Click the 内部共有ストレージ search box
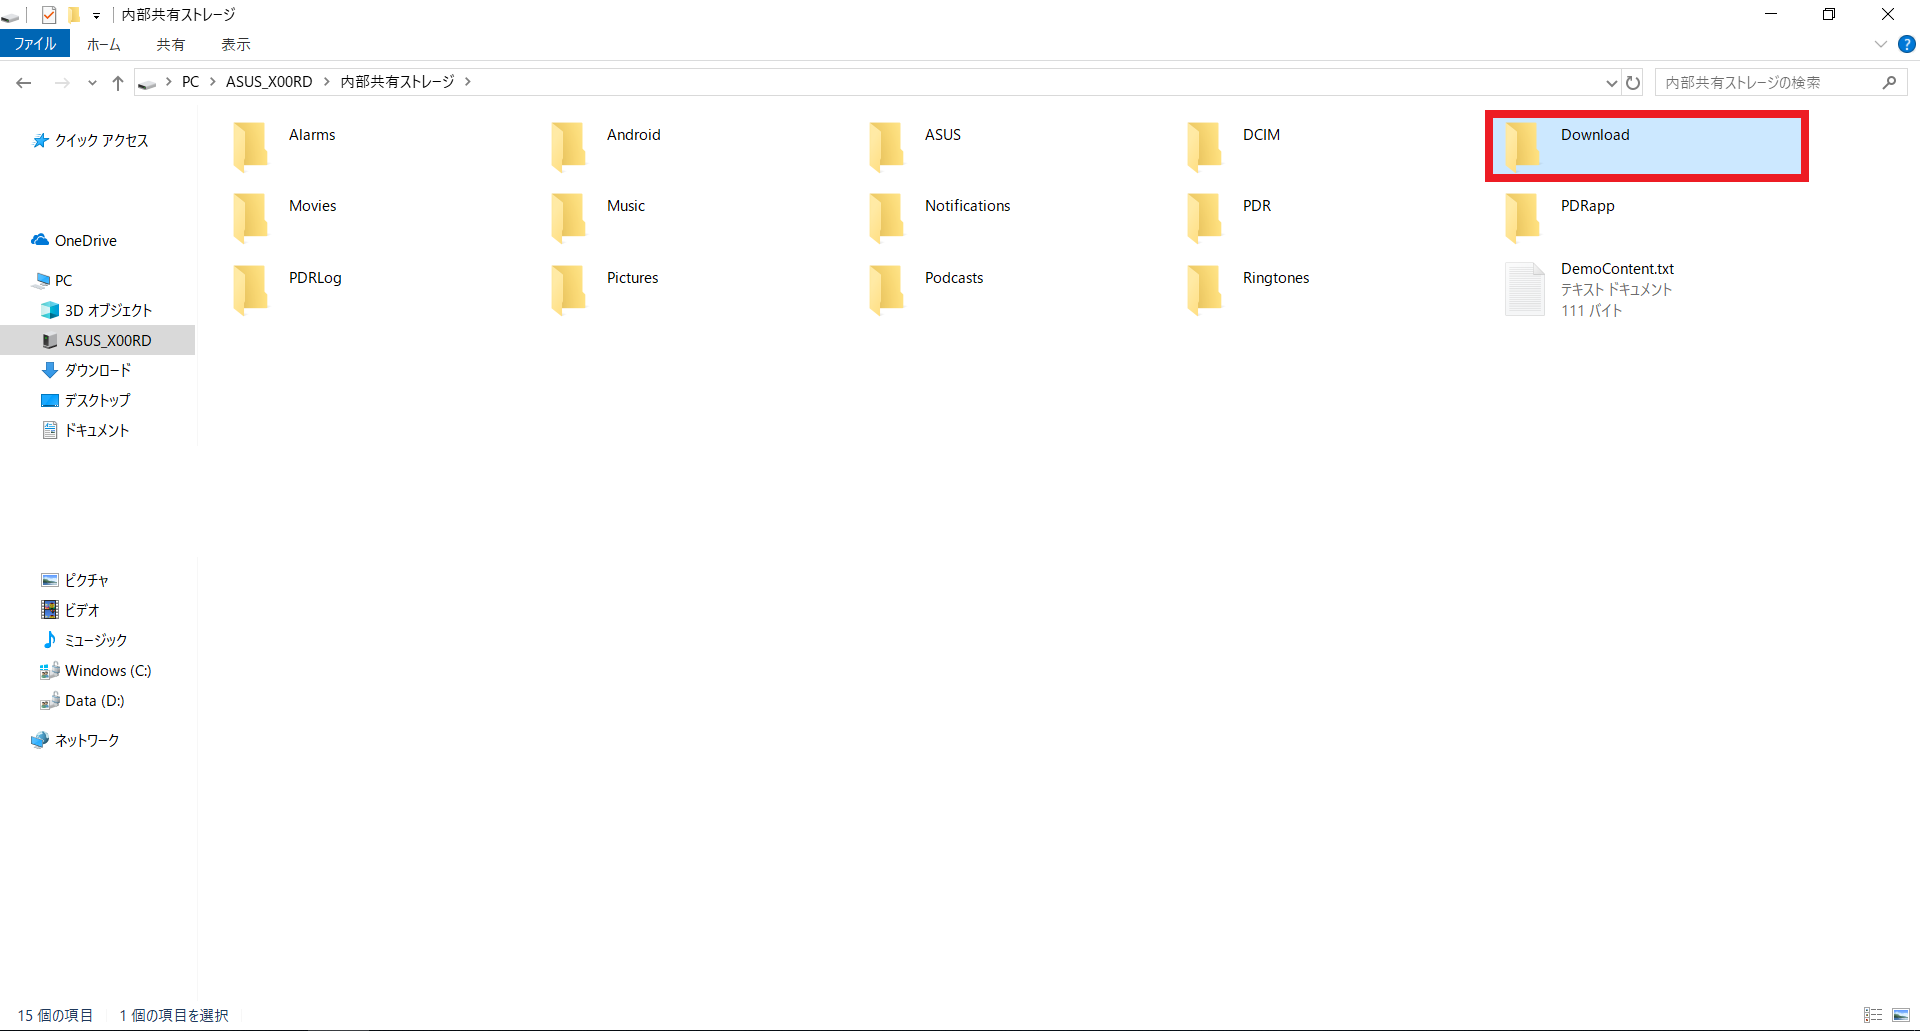The width and height of the screenshot is (1920, 1031). click(1768, 83)
